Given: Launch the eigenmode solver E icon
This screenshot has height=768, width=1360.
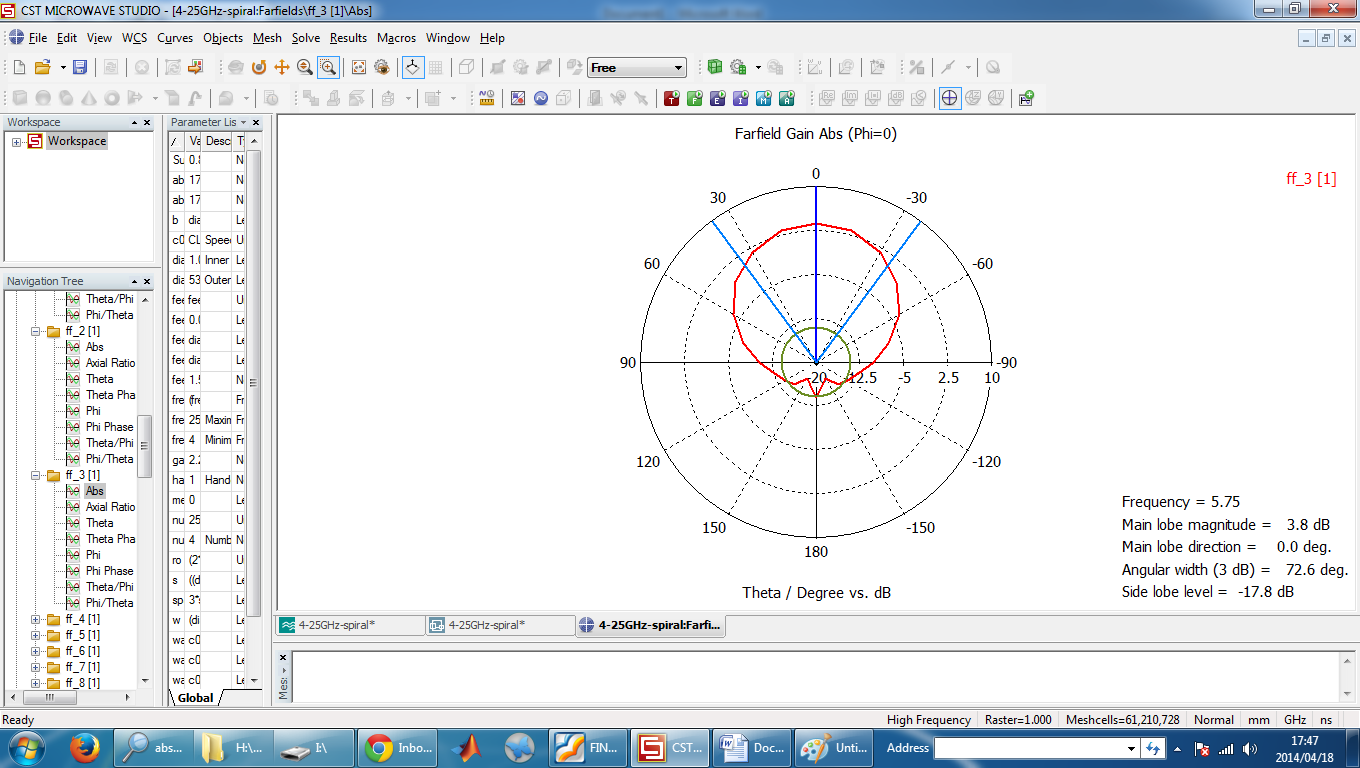Looking at the screenshot, I should 718,98.
